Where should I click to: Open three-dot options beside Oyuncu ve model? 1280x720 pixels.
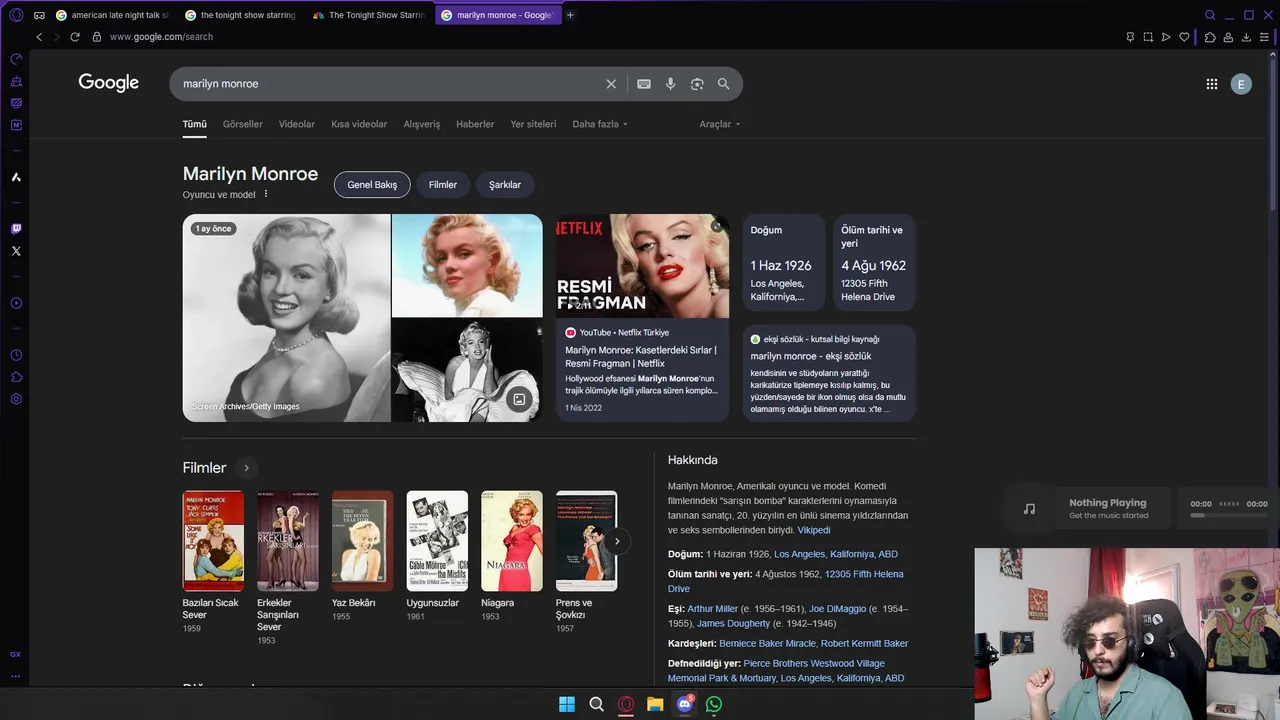point(266,194)
